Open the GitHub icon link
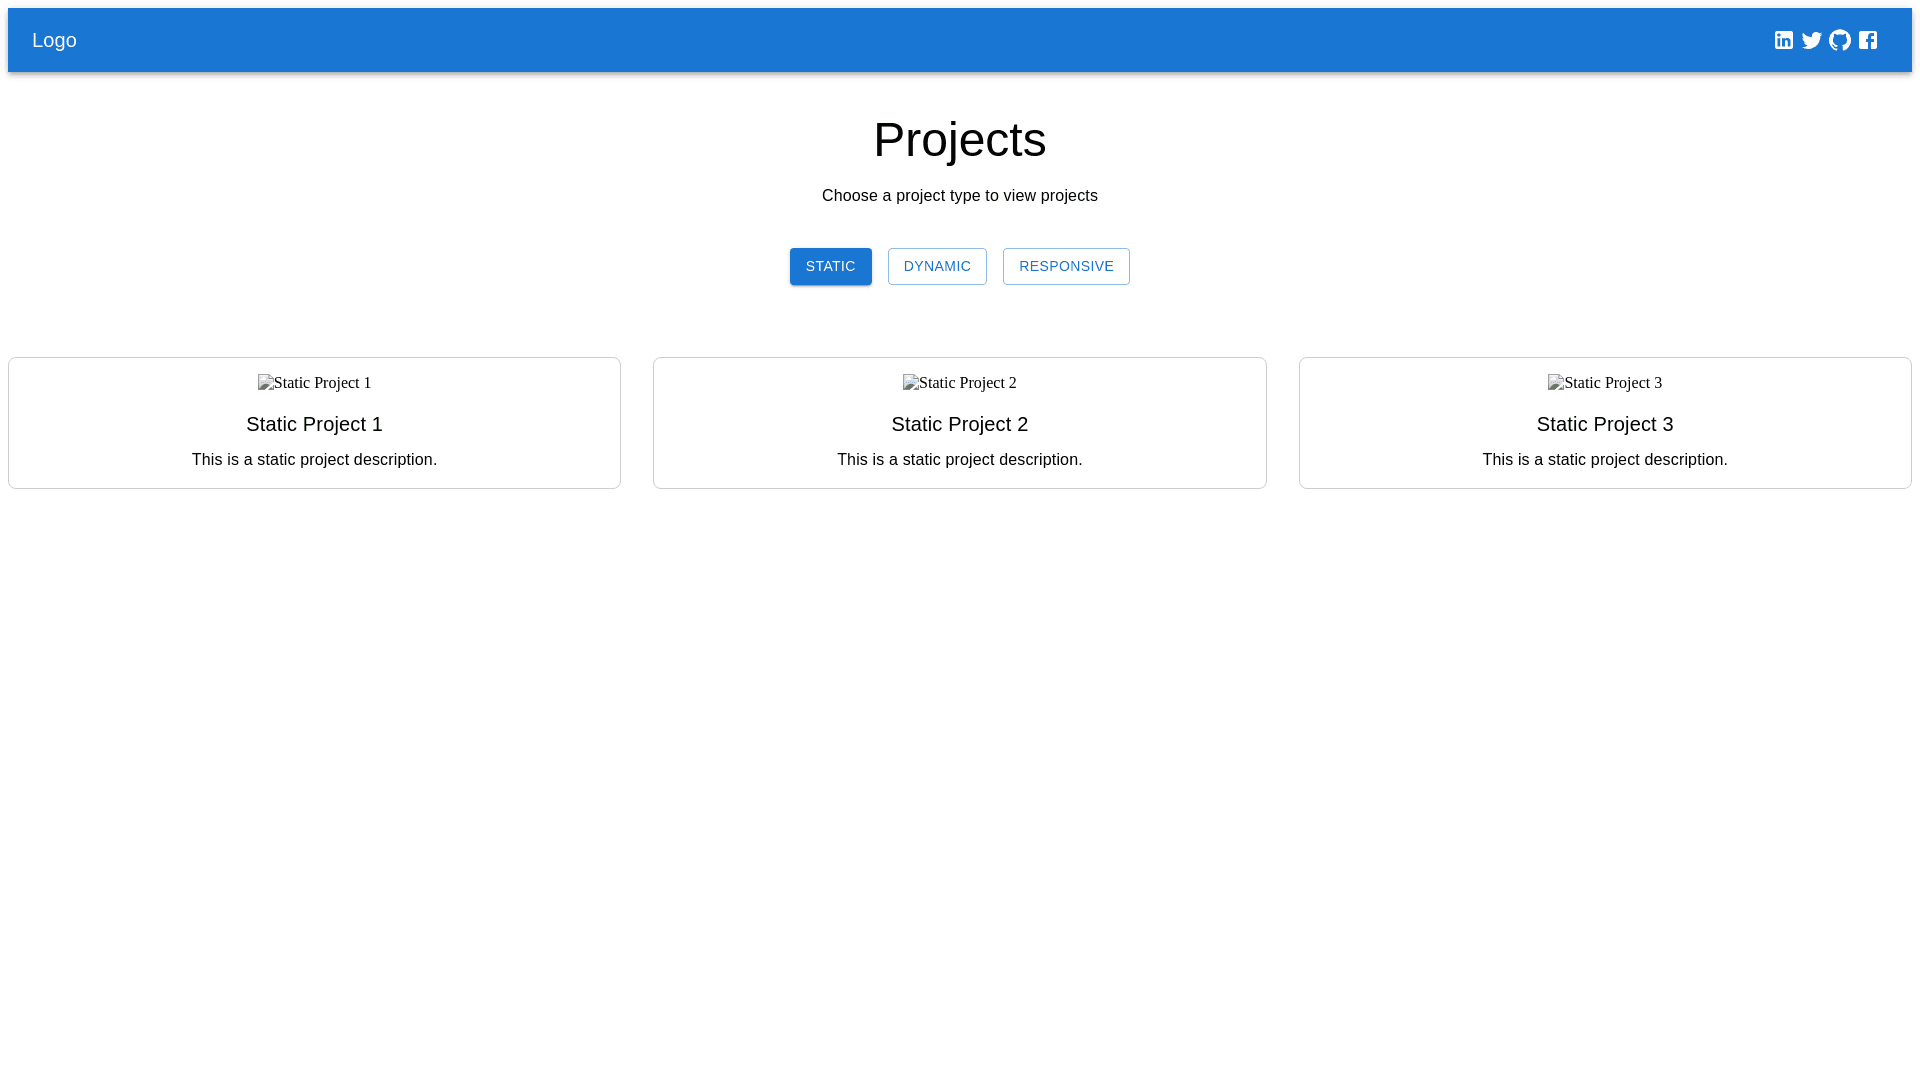The image size is (1920, 1080). coord(1839,40)
